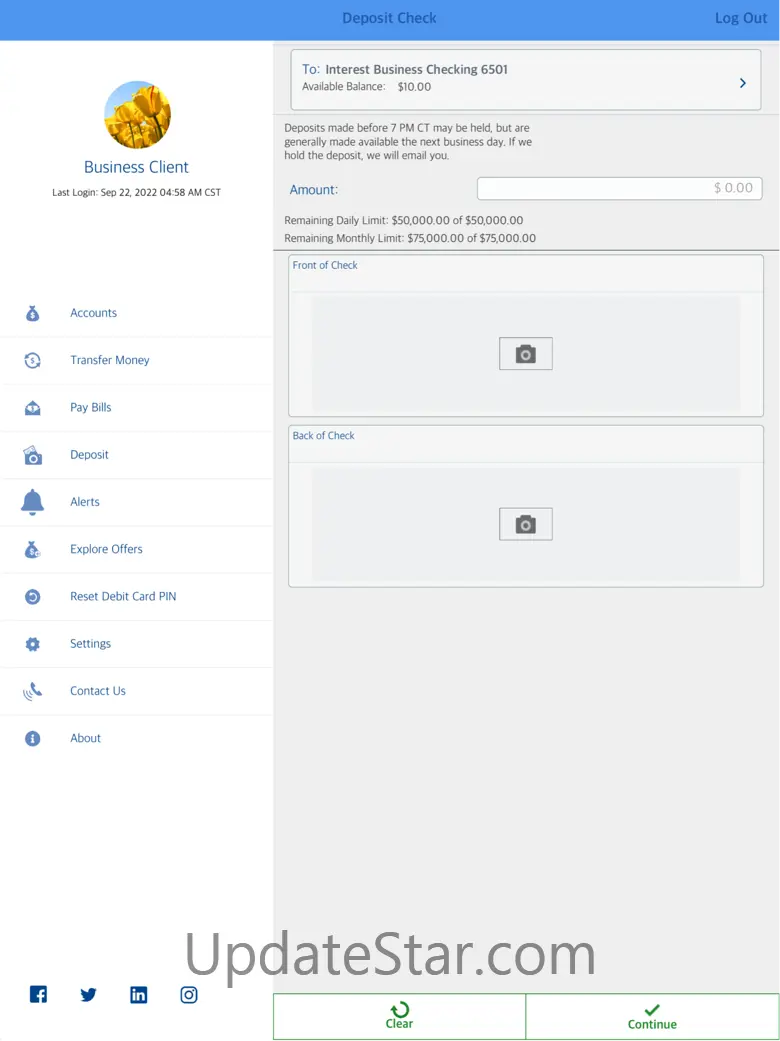Click the Continue button

point(652,1016)
